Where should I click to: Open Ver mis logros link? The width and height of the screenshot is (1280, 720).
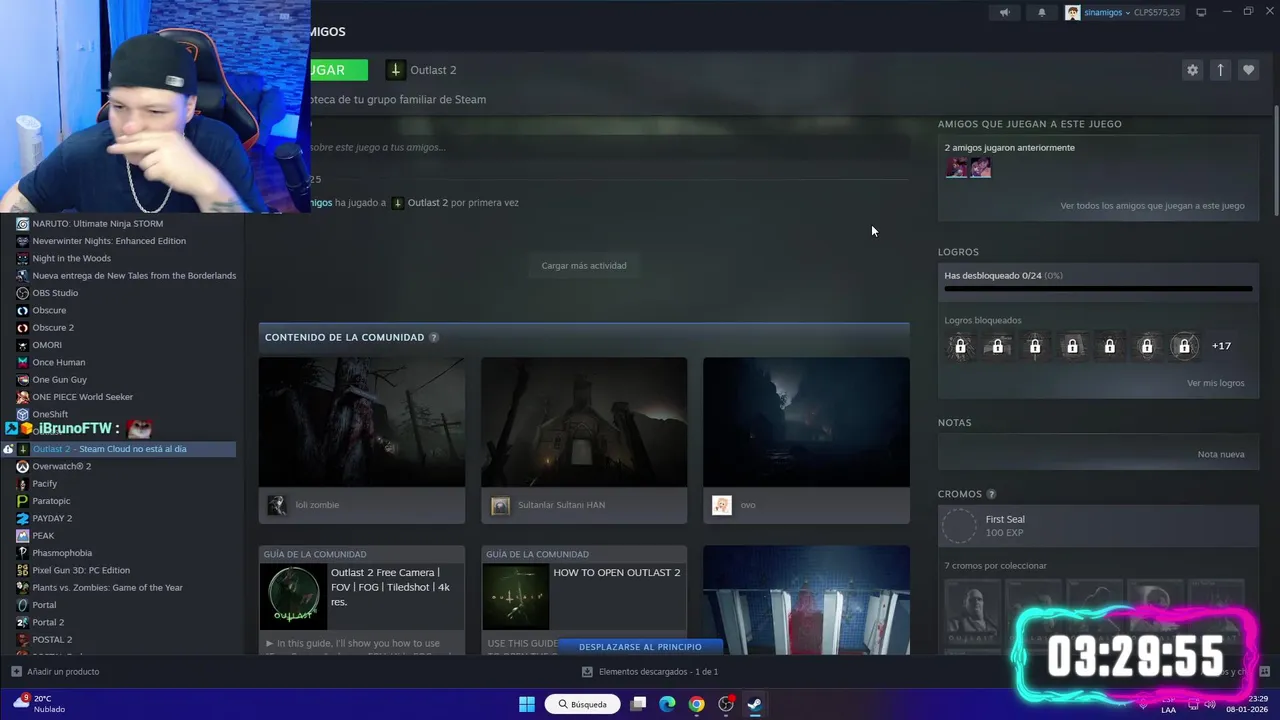(1215, 383)
